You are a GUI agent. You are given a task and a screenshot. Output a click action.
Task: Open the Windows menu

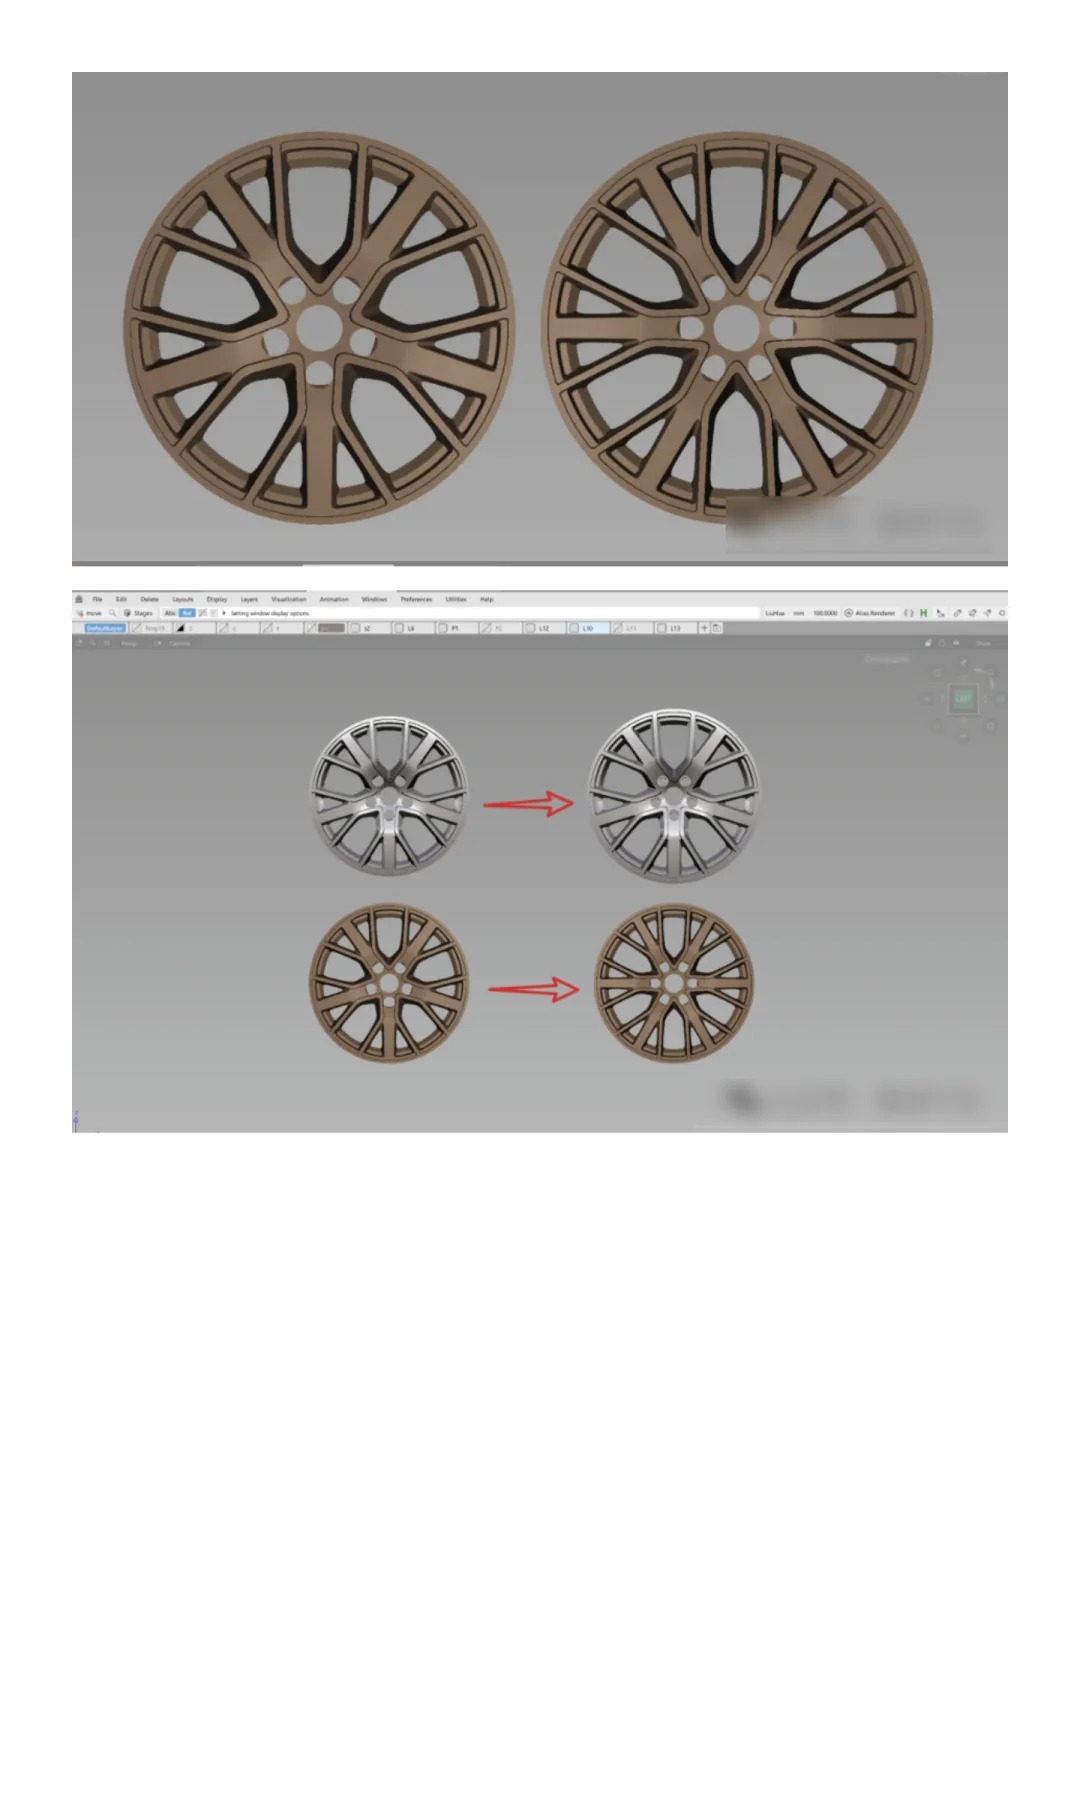[374, 599]
